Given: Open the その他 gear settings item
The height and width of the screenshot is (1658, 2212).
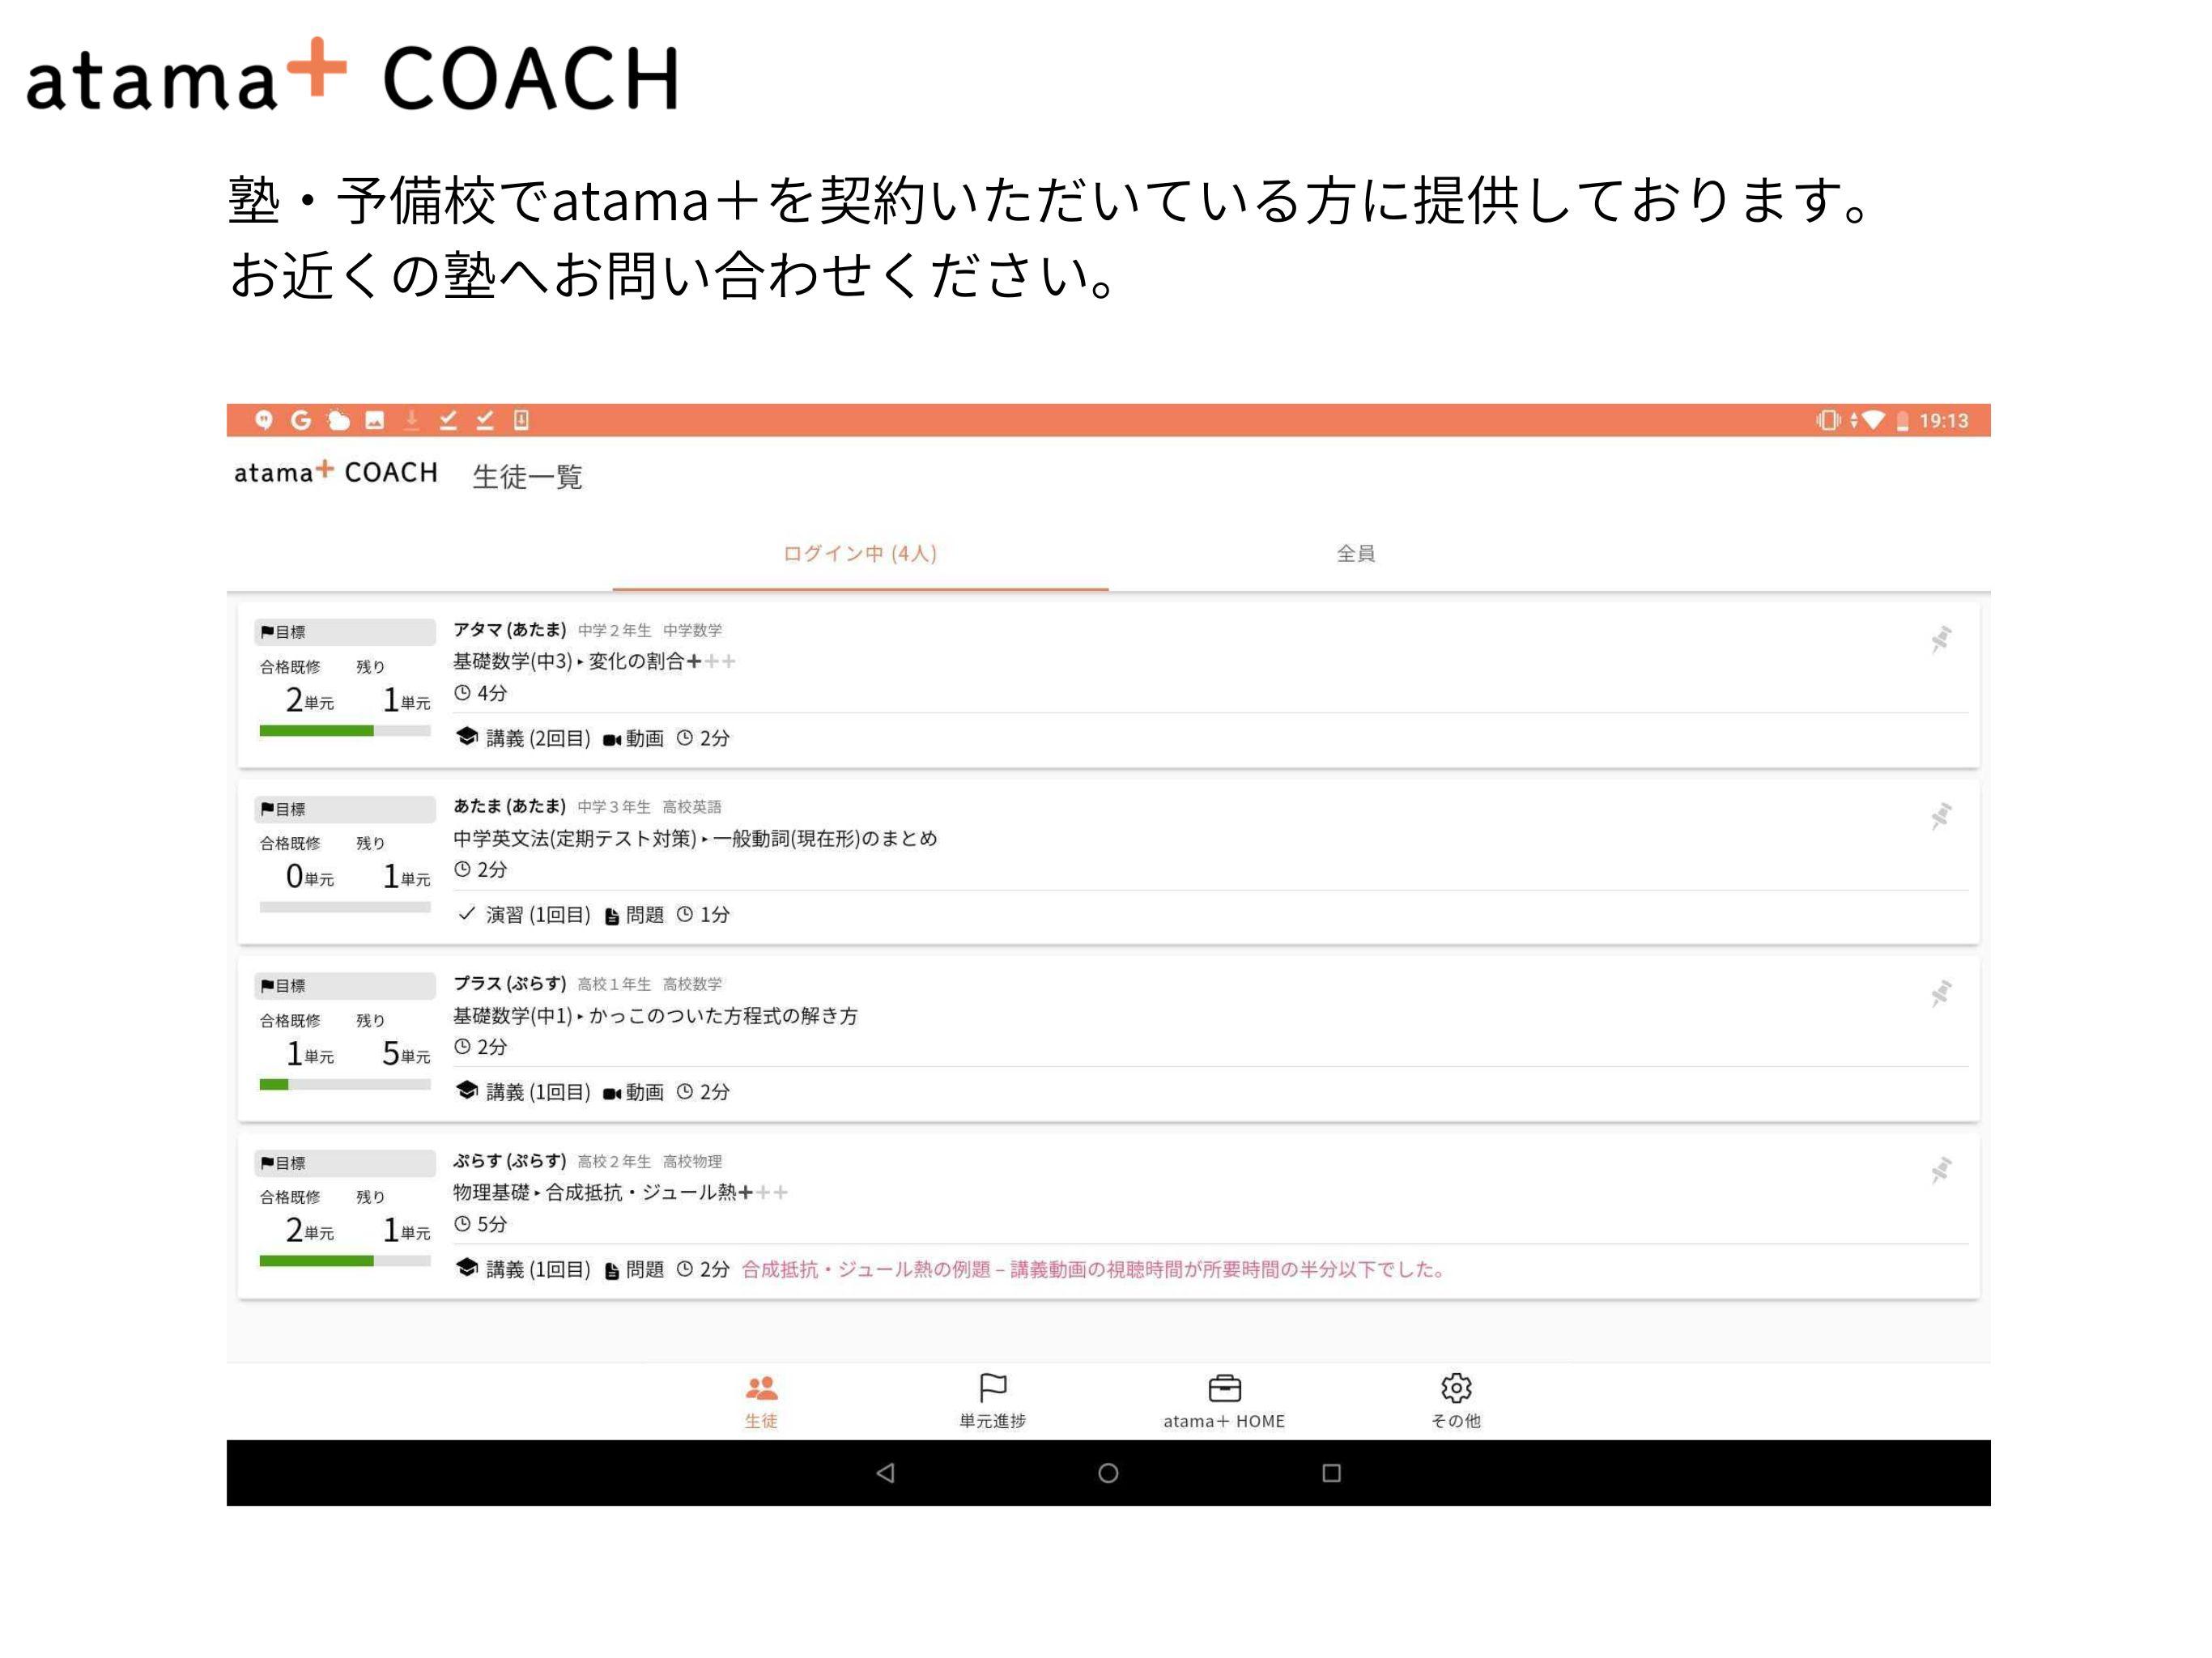Looking at the screenshot, I should pyautogui.click(x=1455, y=1401).
